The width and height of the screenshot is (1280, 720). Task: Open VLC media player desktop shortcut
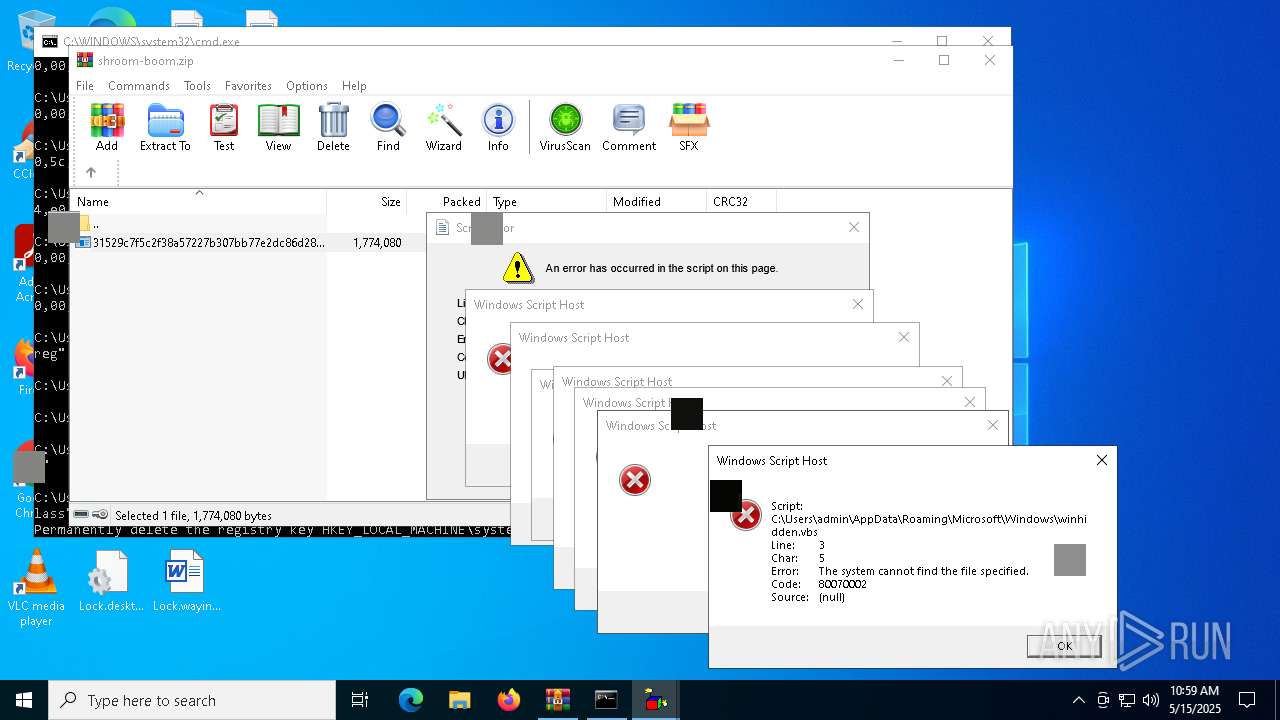(x=36, y=589)
